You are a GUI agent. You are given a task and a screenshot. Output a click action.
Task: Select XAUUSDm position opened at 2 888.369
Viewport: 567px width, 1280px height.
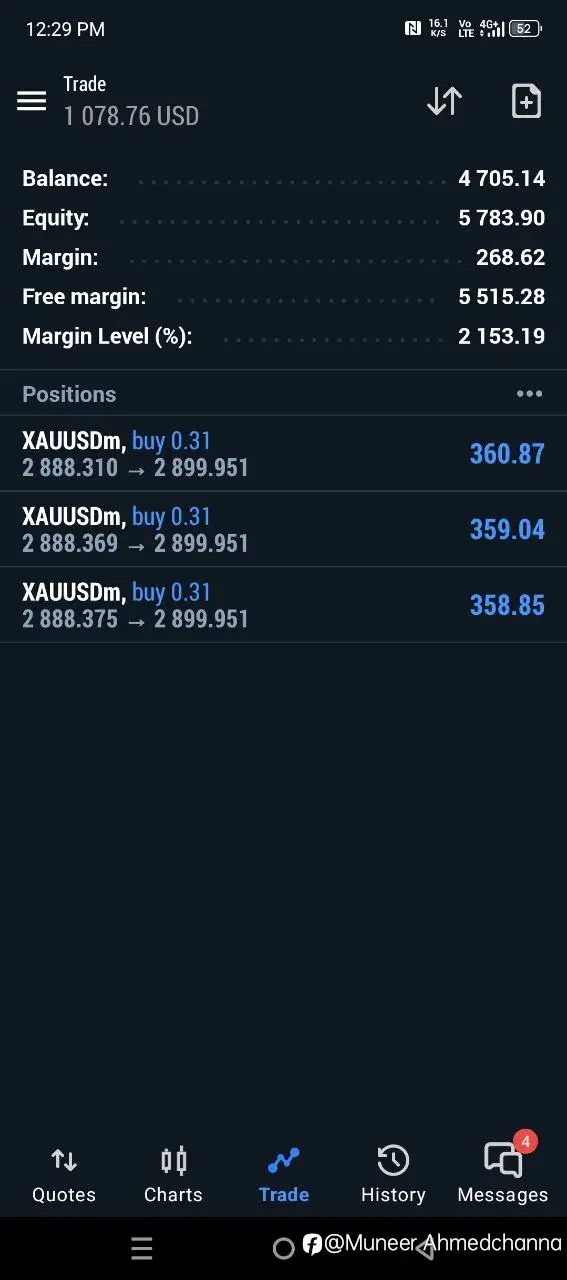(283, 530)
